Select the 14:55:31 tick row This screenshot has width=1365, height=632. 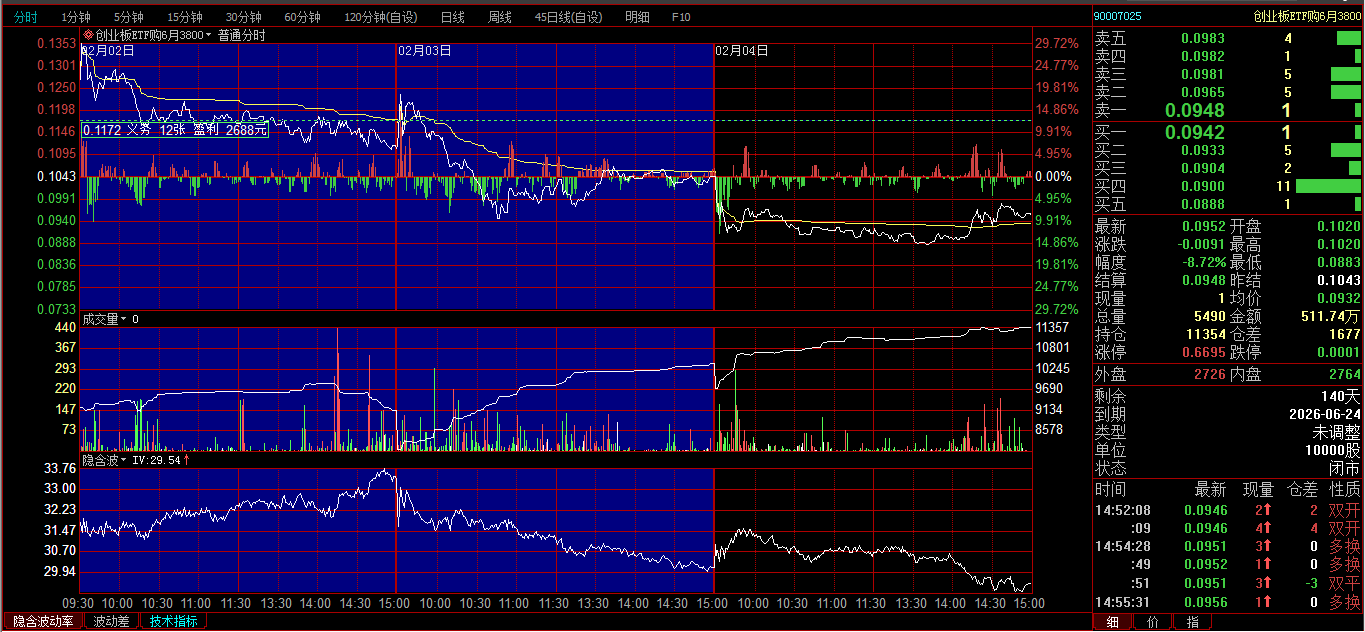pos(1228,602)
